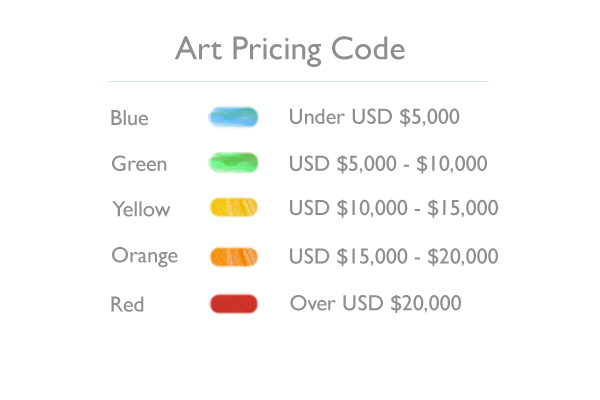
Task: Select the Red label text
Action: point(127,304)
